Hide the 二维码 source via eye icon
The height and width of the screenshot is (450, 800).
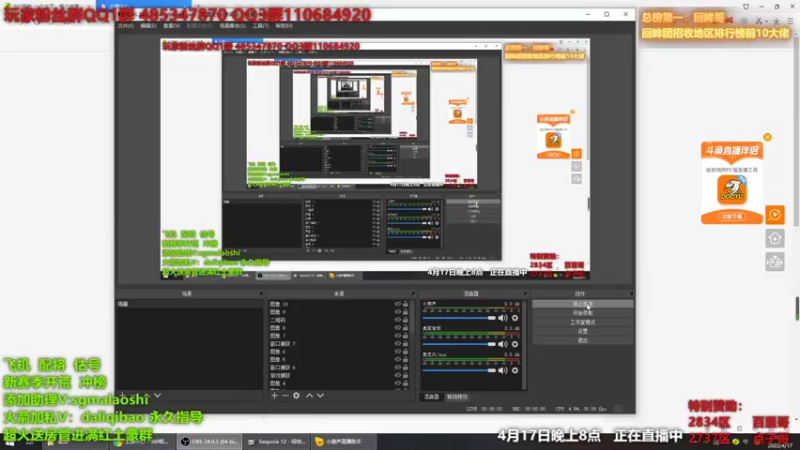point(397,320)
